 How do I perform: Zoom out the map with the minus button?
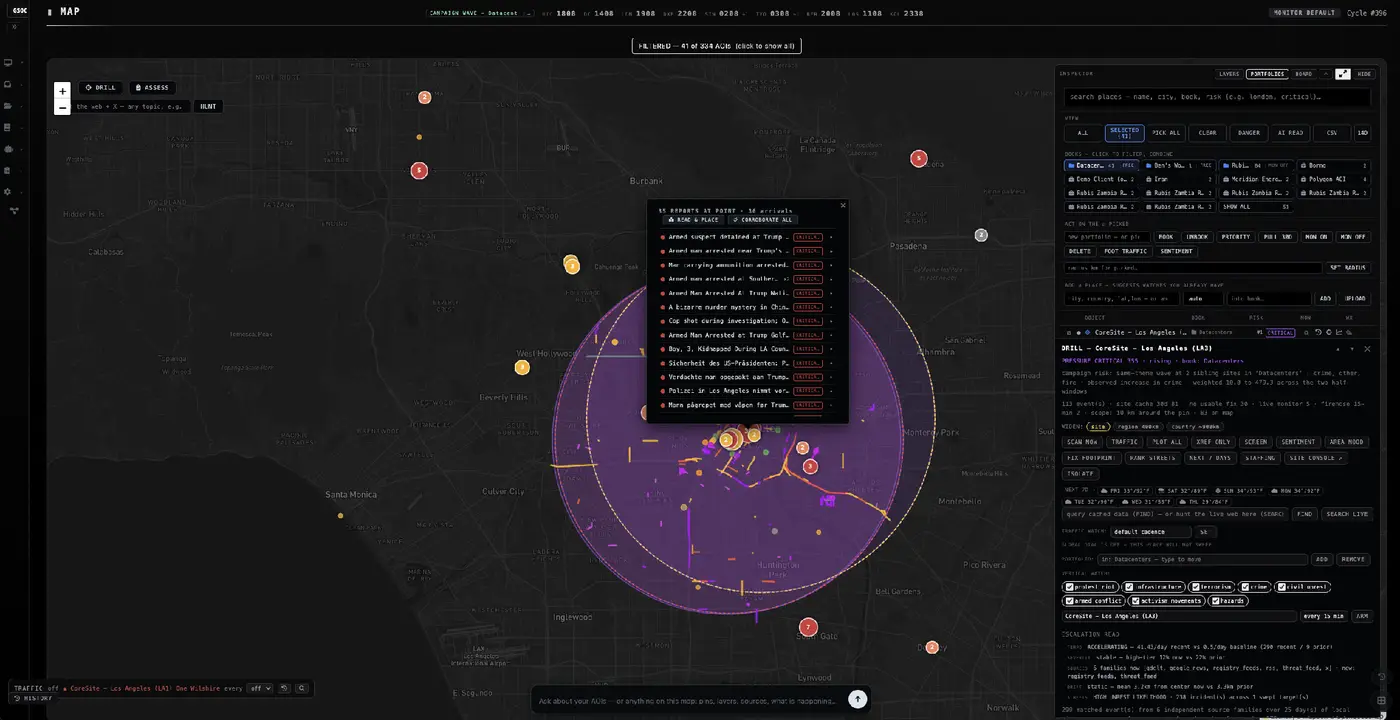tap(62, 107)
